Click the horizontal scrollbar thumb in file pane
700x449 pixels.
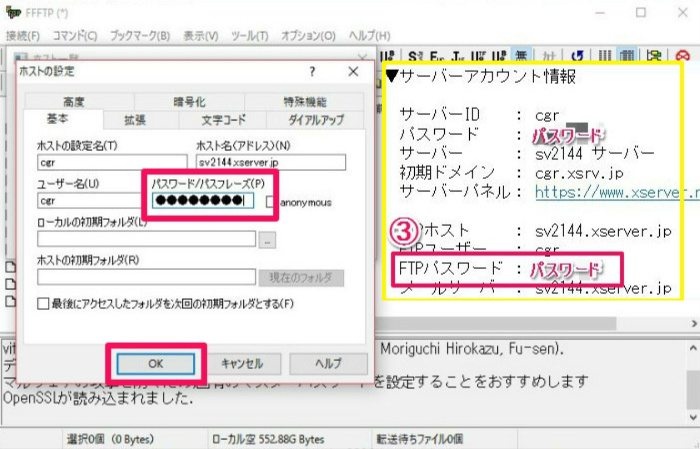tap(496, 323)
